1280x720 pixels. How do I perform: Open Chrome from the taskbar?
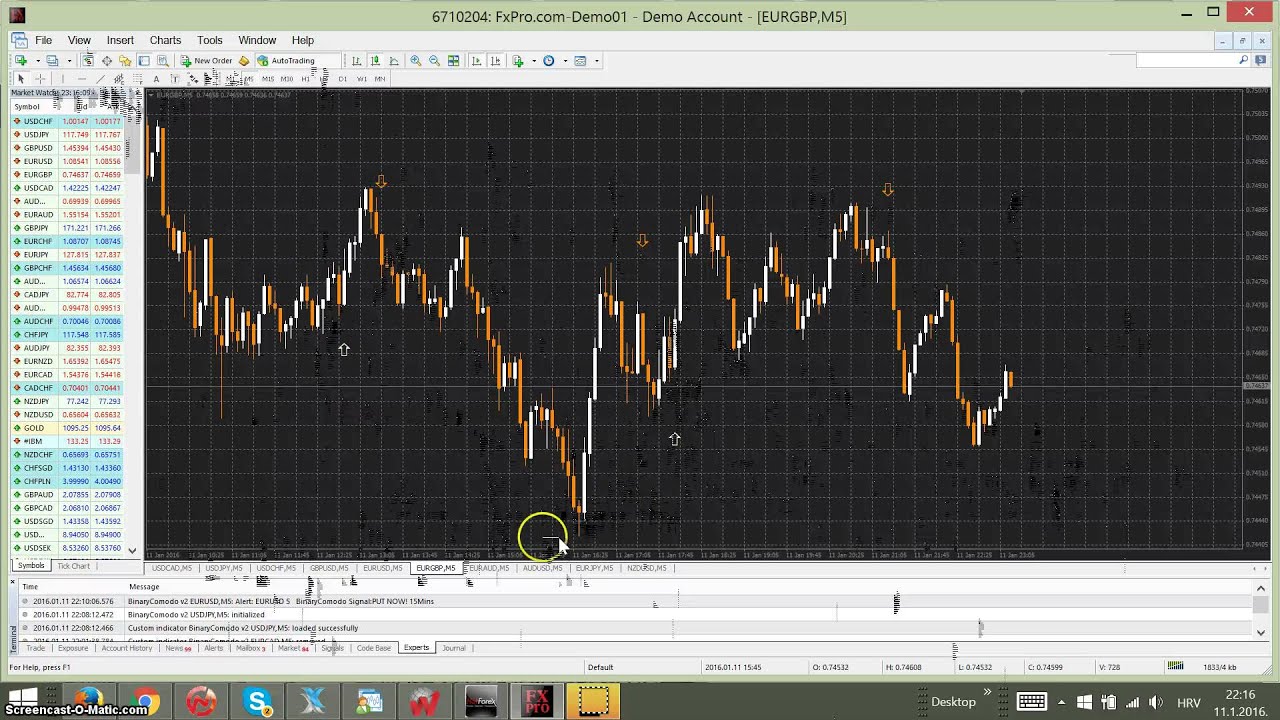tap(146, 702)
